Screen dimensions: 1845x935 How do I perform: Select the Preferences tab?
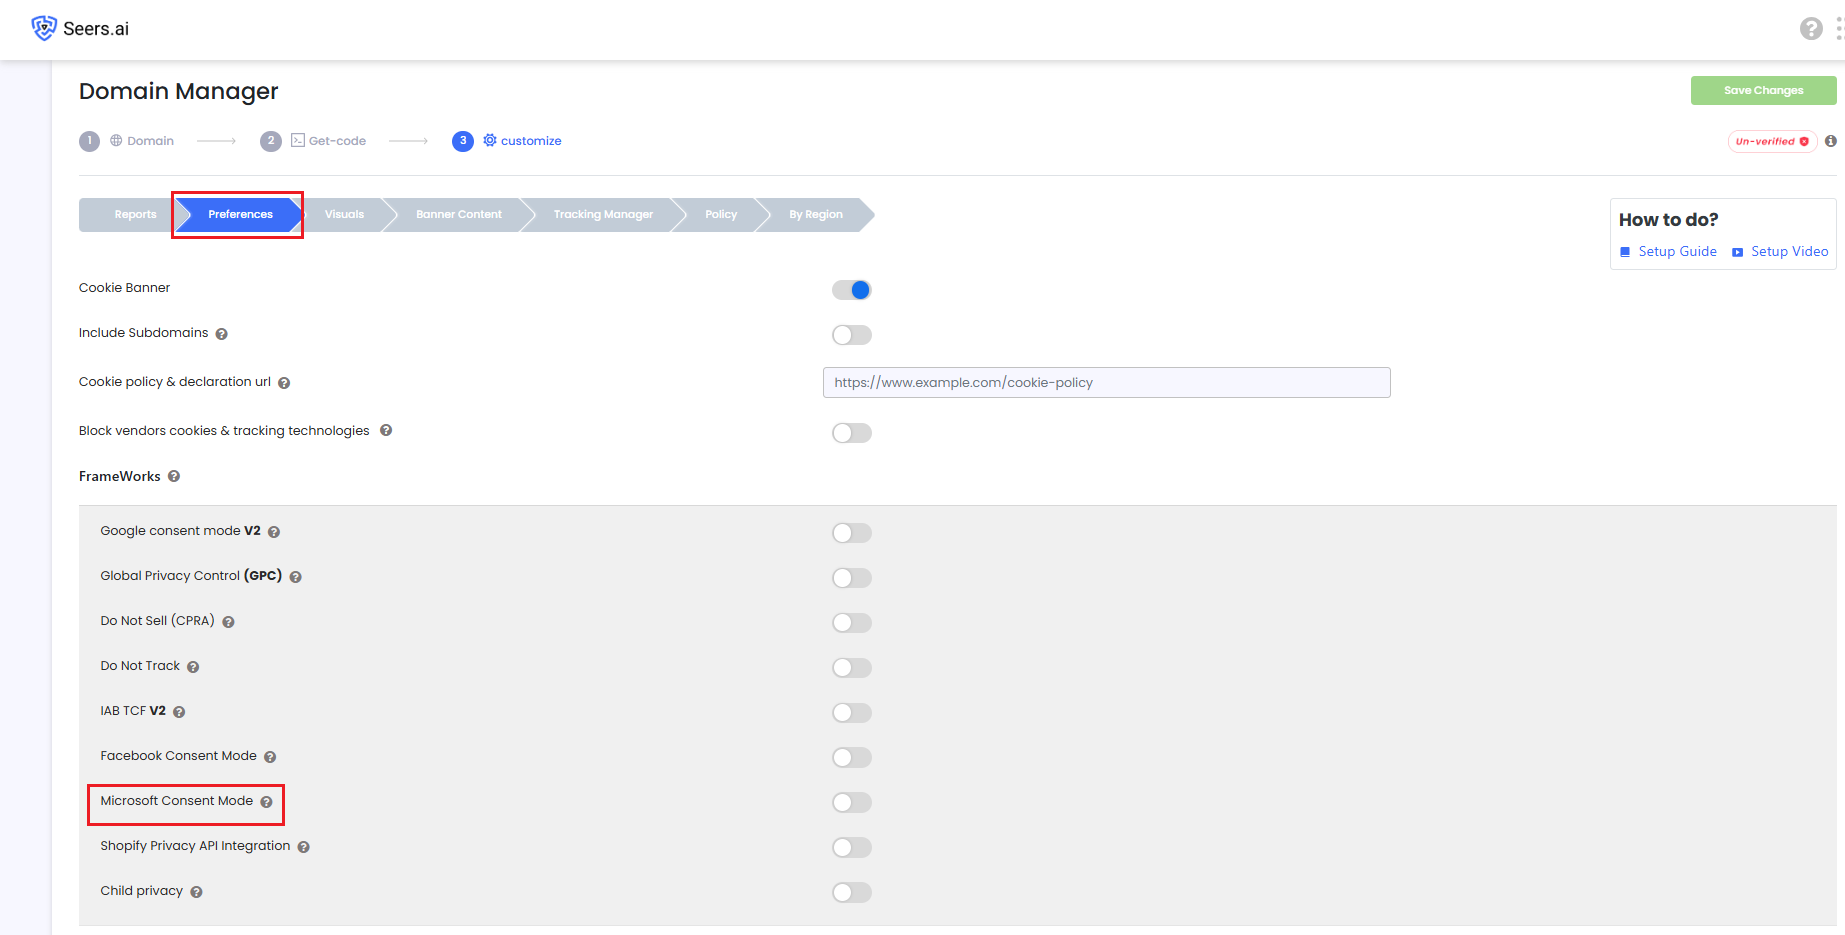click(x=240, y=215)
